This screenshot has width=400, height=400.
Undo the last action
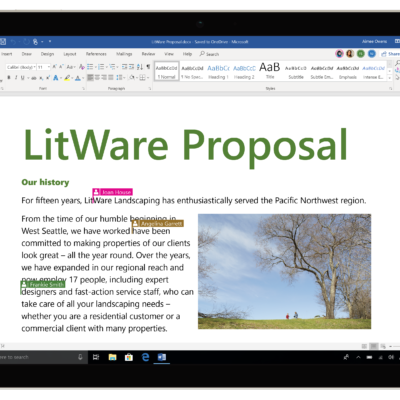point(14,42)
